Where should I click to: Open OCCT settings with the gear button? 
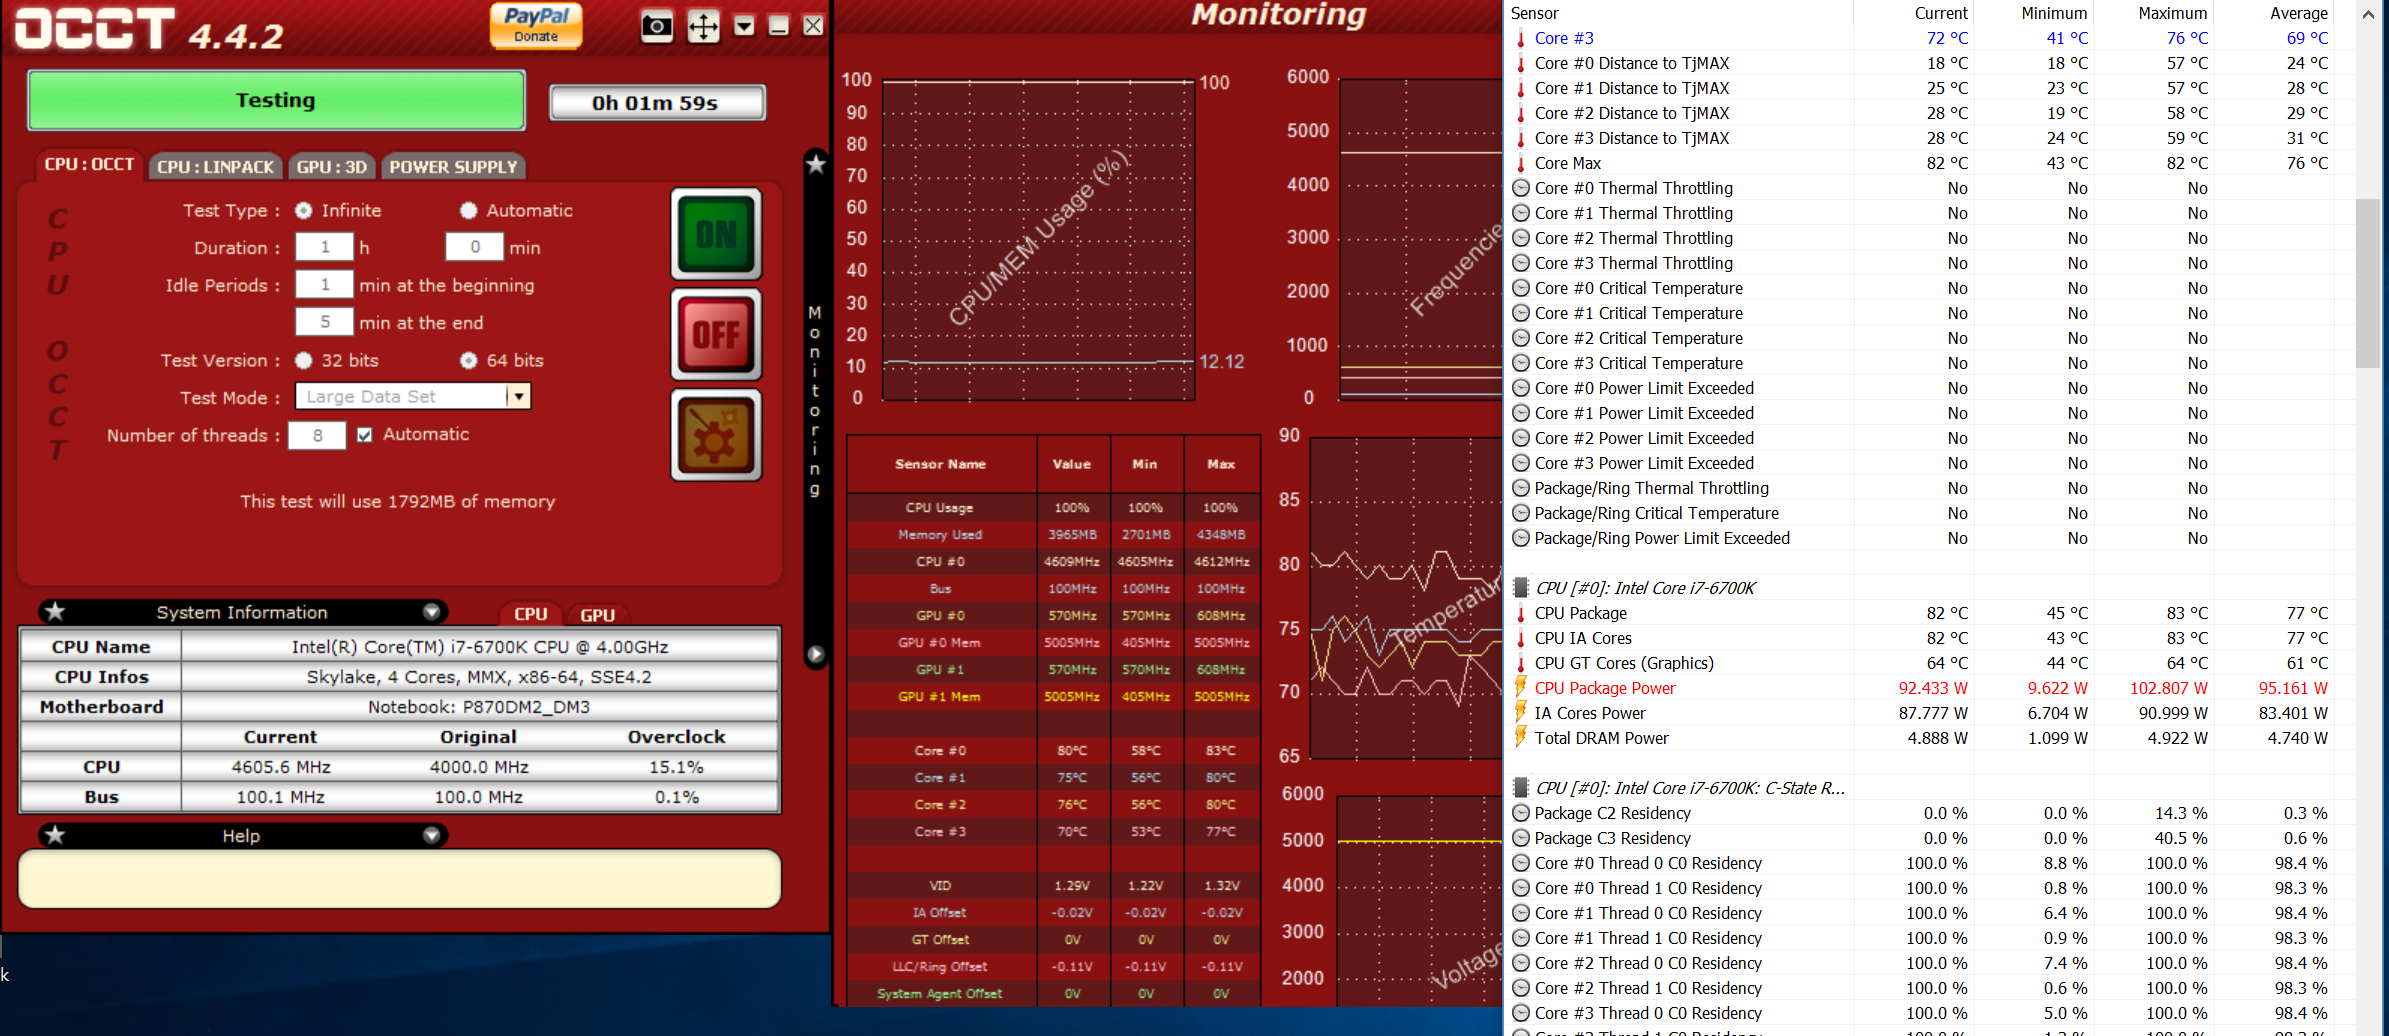click(x=716, y=435)
